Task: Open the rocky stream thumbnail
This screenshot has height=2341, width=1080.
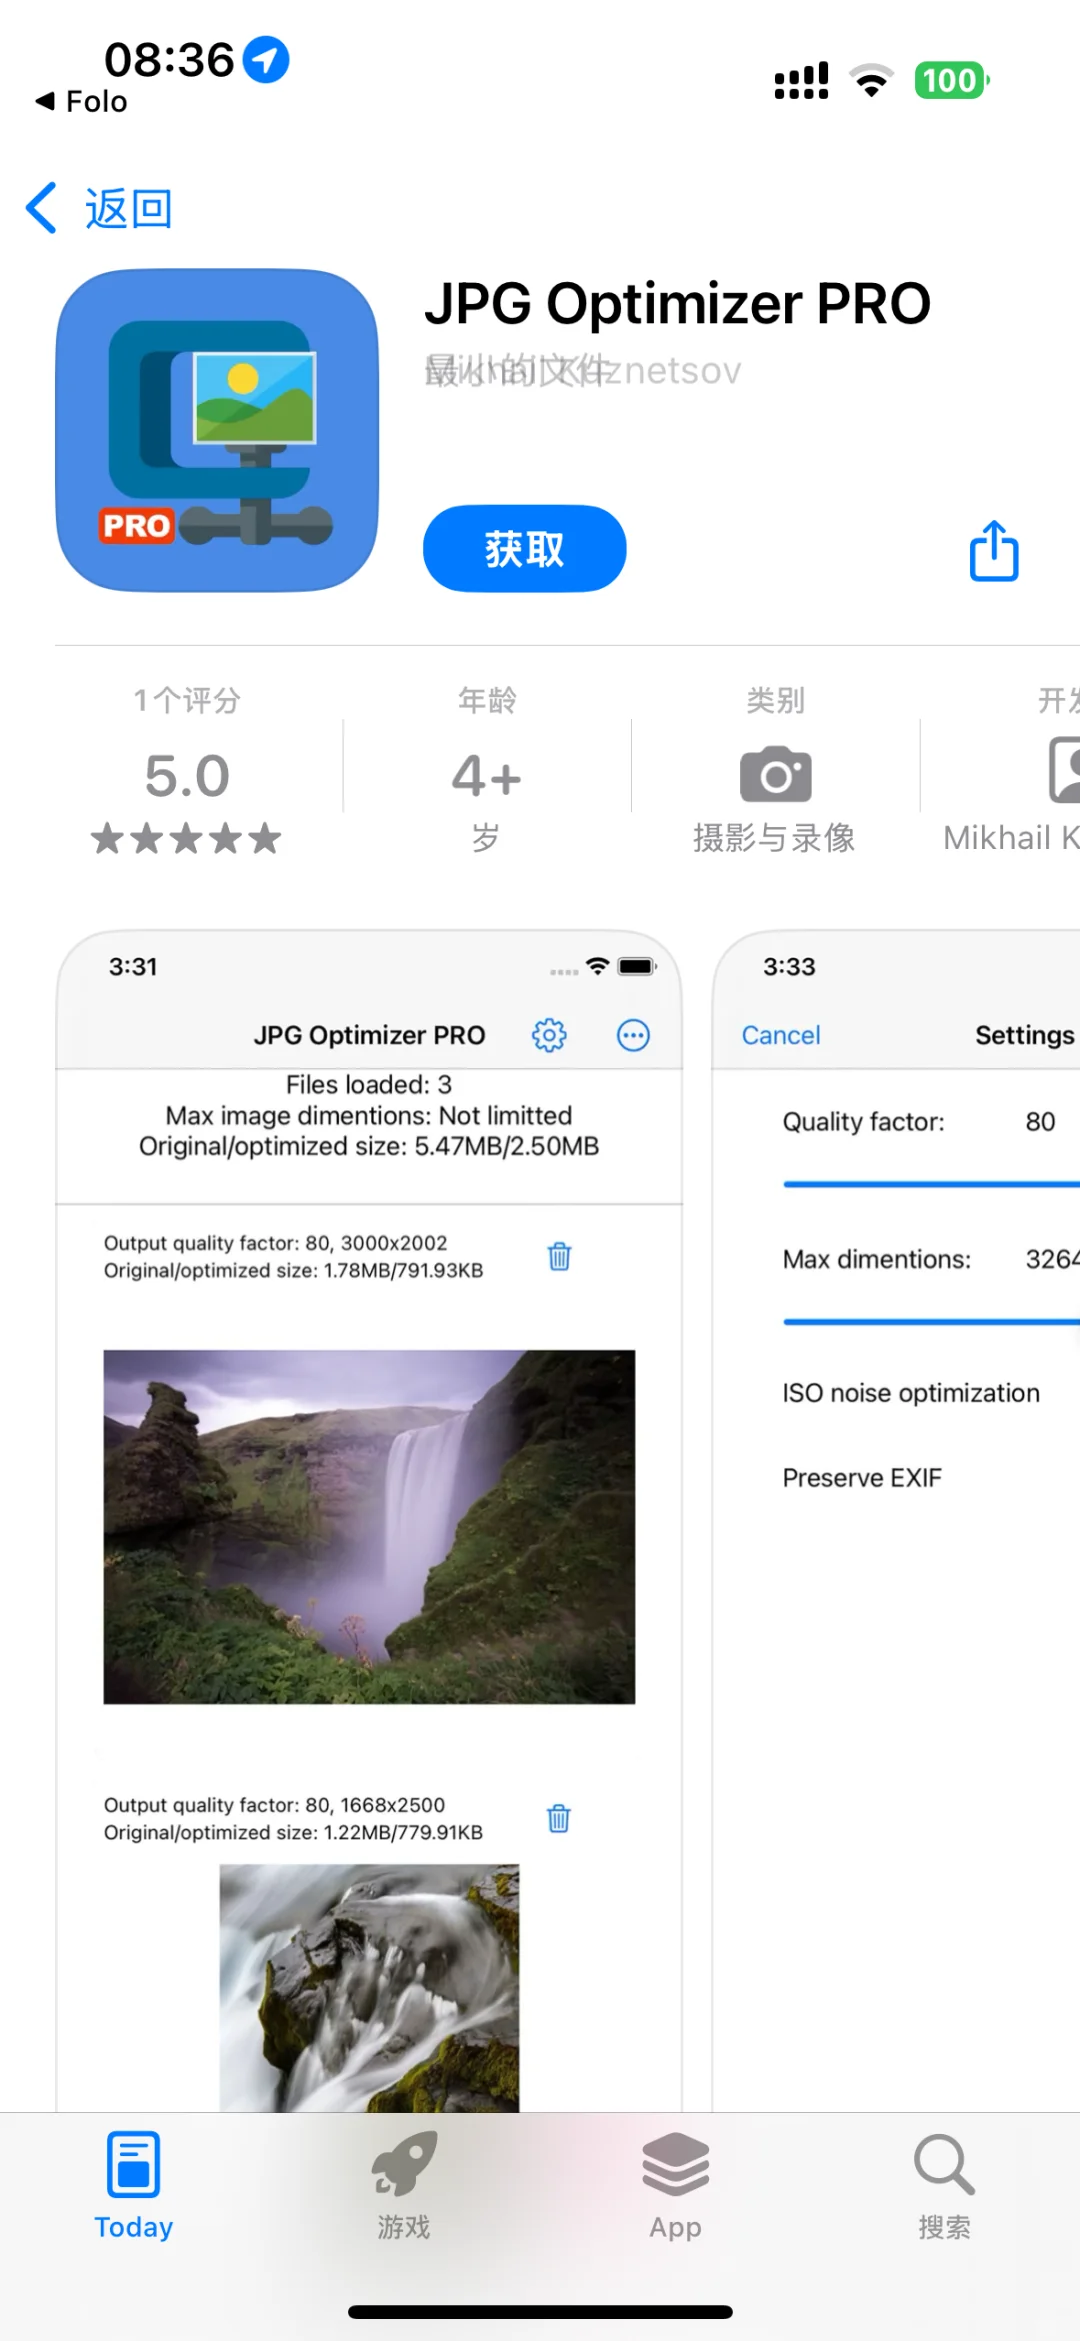Action: tap(369, 1988)
